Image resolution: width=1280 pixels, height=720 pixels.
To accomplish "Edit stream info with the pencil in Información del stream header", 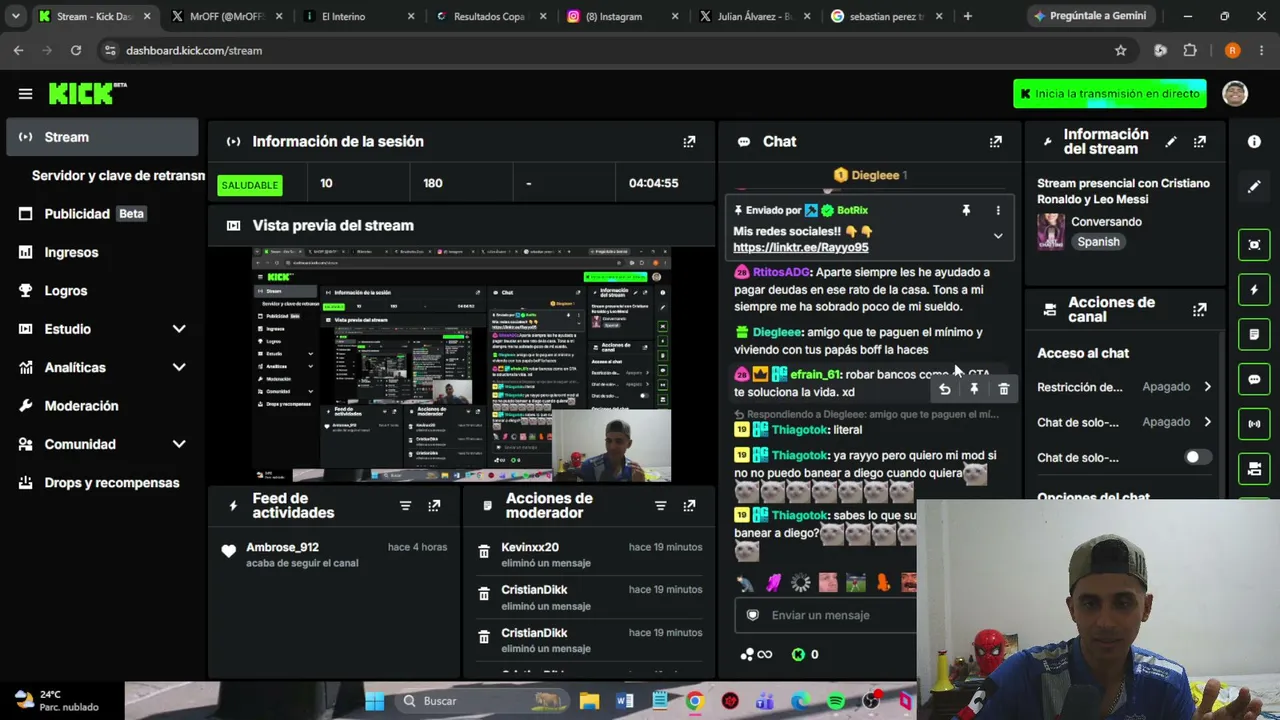I will [x=1171, y=142].
